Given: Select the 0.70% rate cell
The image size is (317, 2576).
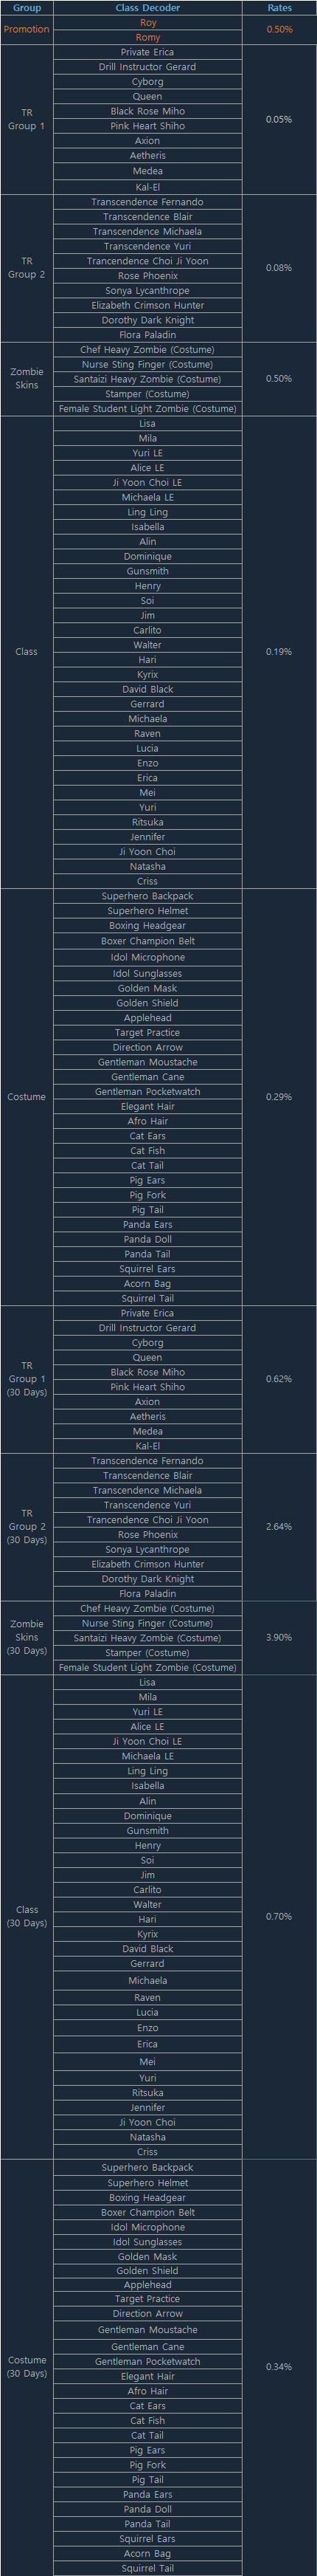Looking at the screenshot, I should pos(279,1917).
